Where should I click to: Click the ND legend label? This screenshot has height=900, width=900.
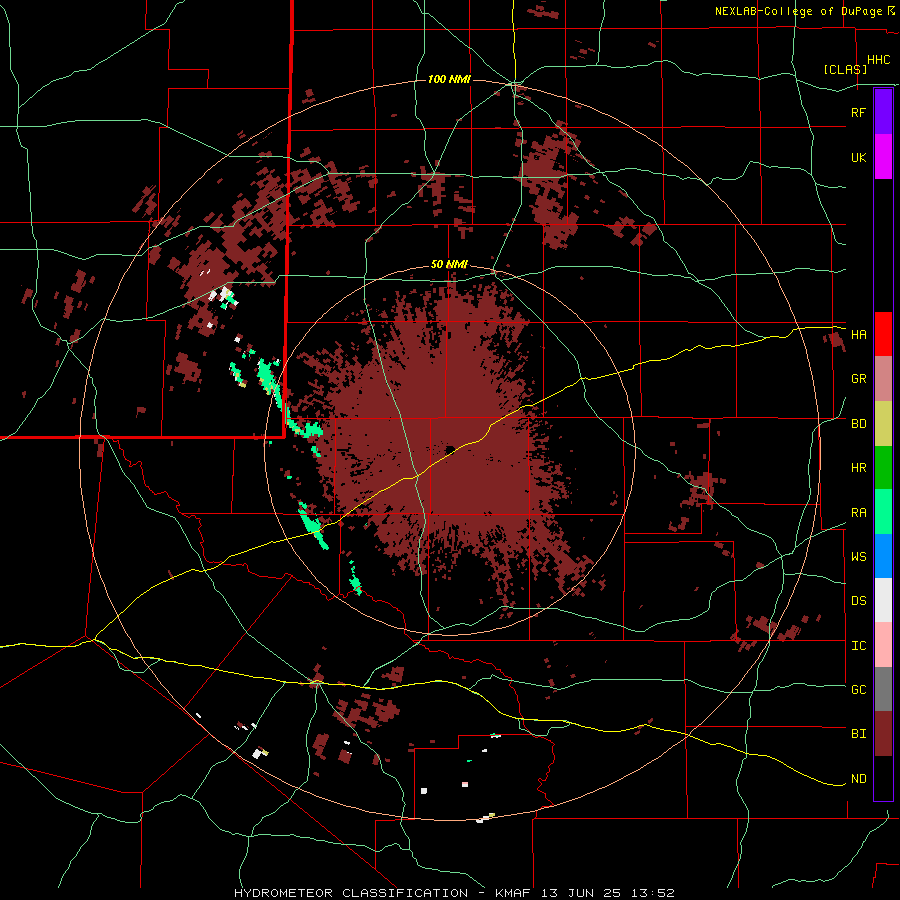click(858, 779)
